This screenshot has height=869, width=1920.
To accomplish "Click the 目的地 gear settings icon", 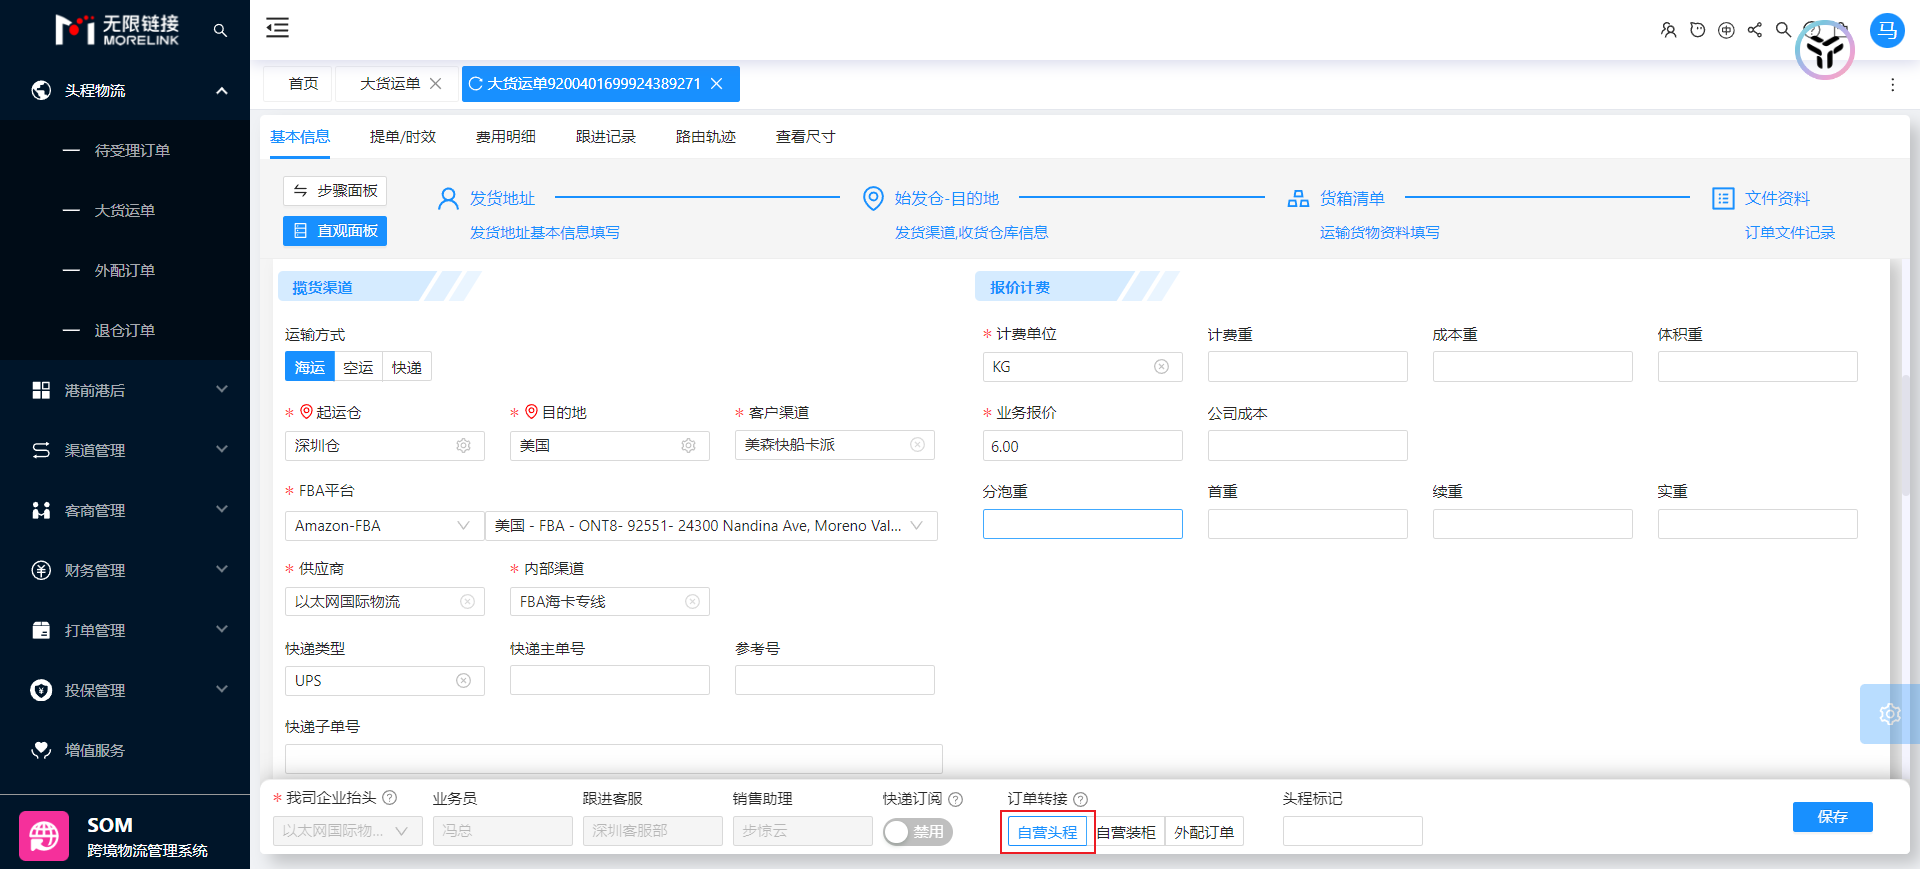I will (689, 446).
